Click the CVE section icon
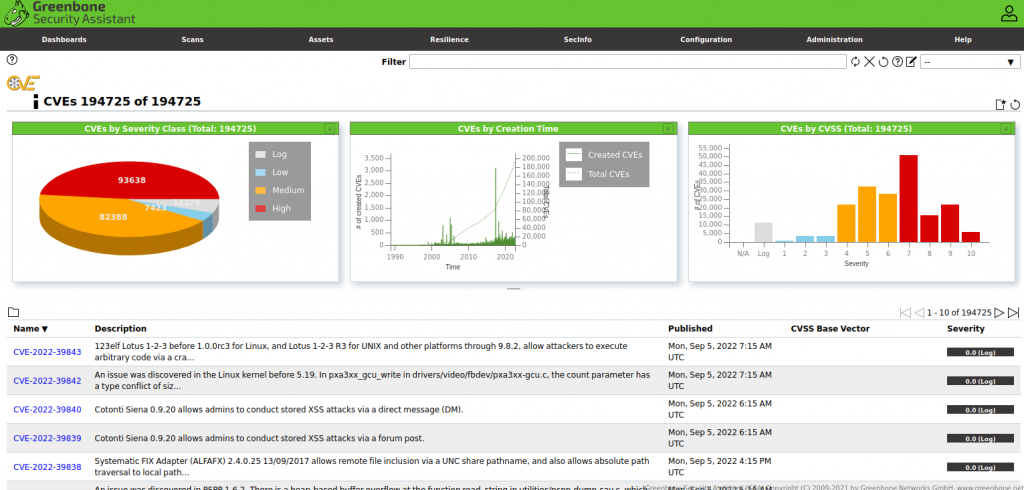Viewport: 1024px width, 490px height. click(x=23, y=83)
